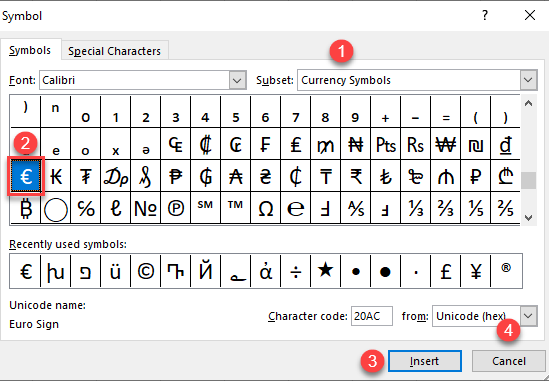Pick the Euro € from recently used symbols
Viewport: 549px width, 381px height.
(25, 271)
